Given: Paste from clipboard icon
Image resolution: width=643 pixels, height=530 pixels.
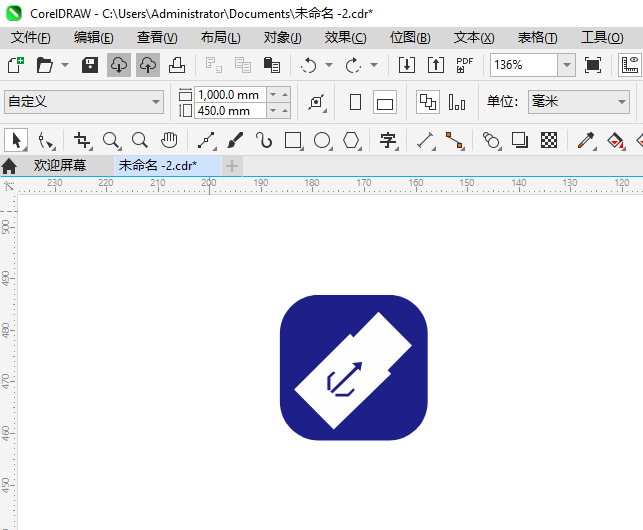Looking at the screenshot, I should tap(271, 65).
